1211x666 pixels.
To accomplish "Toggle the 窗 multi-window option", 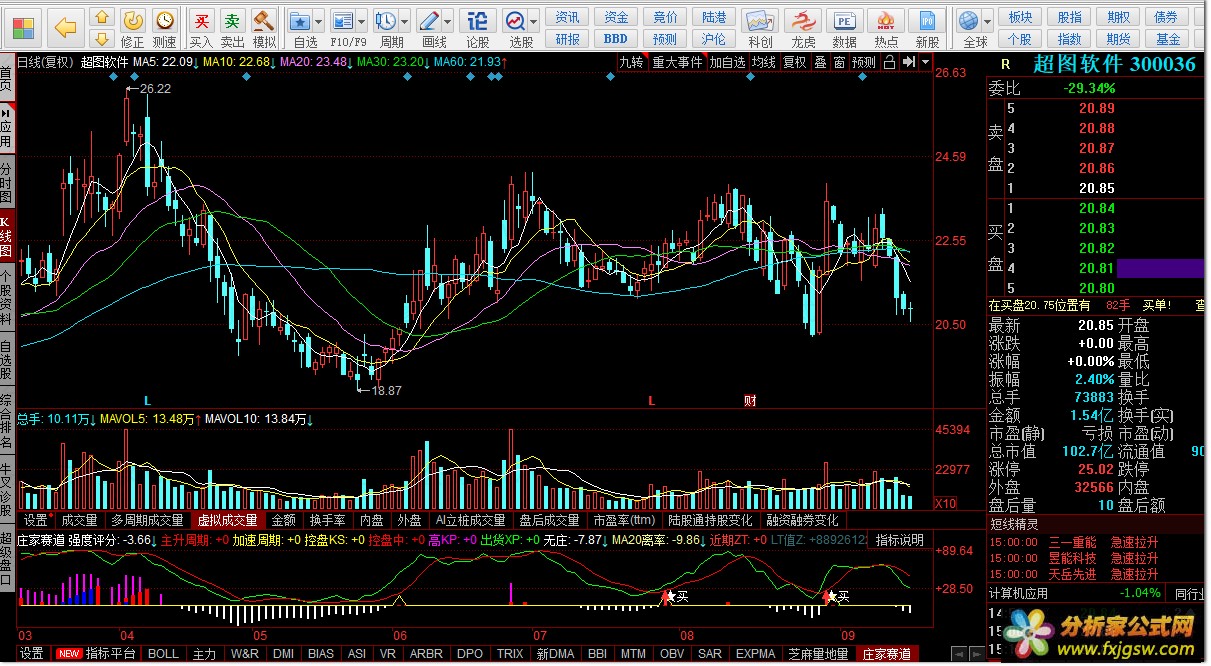I will 839,62.
